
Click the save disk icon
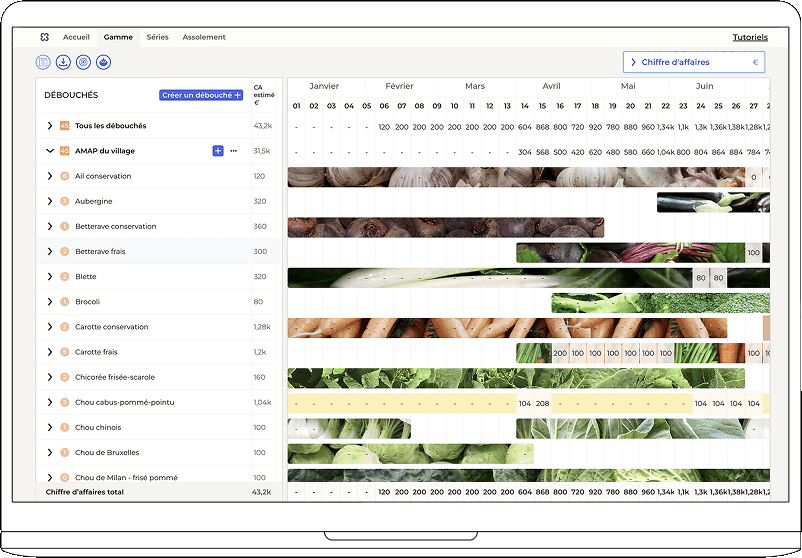coord(43,62)
